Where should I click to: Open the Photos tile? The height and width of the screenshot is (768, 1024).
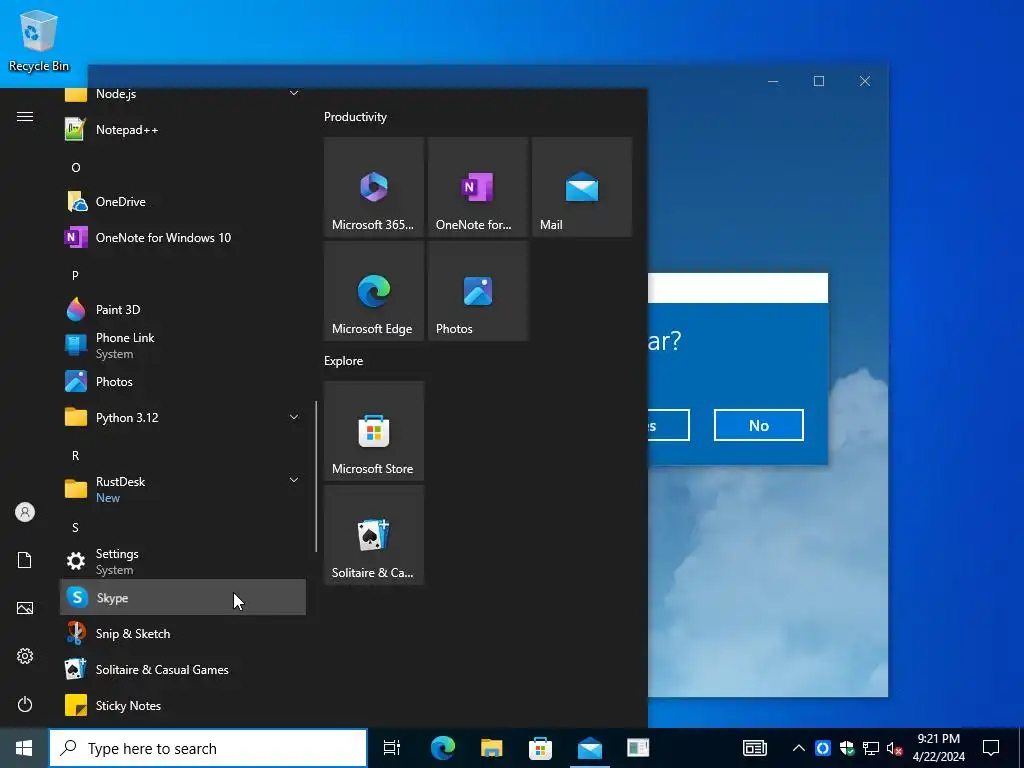478,291
